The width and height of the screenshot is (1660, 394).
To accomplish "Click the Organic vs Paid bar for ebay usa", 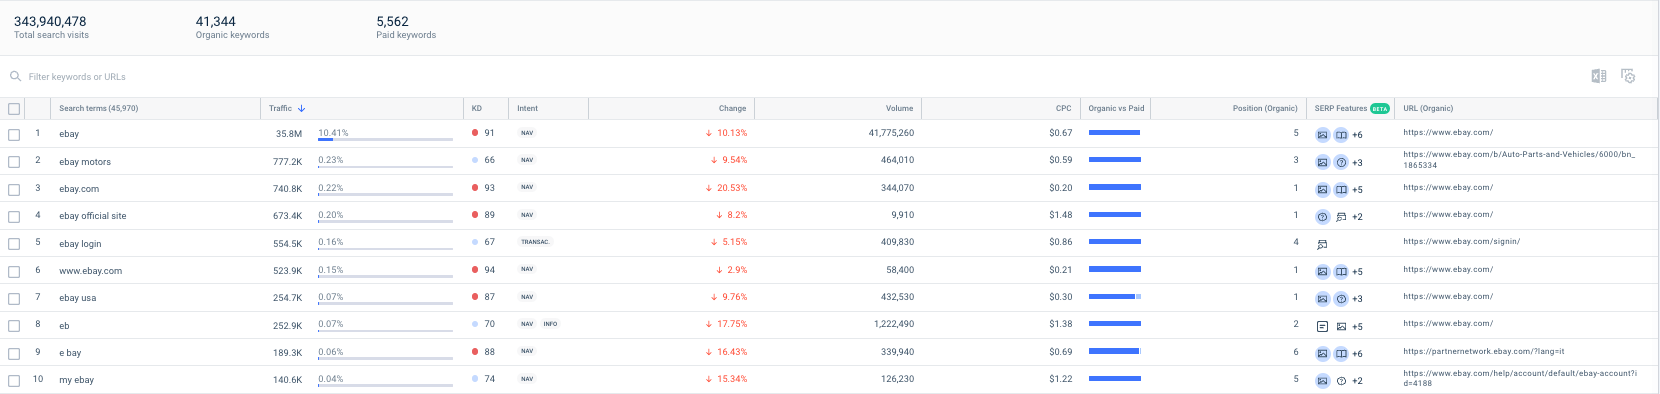I will pos(1115,297).
